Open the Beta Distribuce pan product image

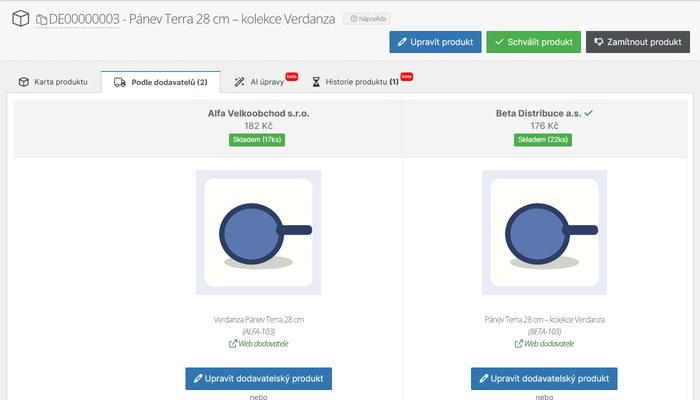544,232
